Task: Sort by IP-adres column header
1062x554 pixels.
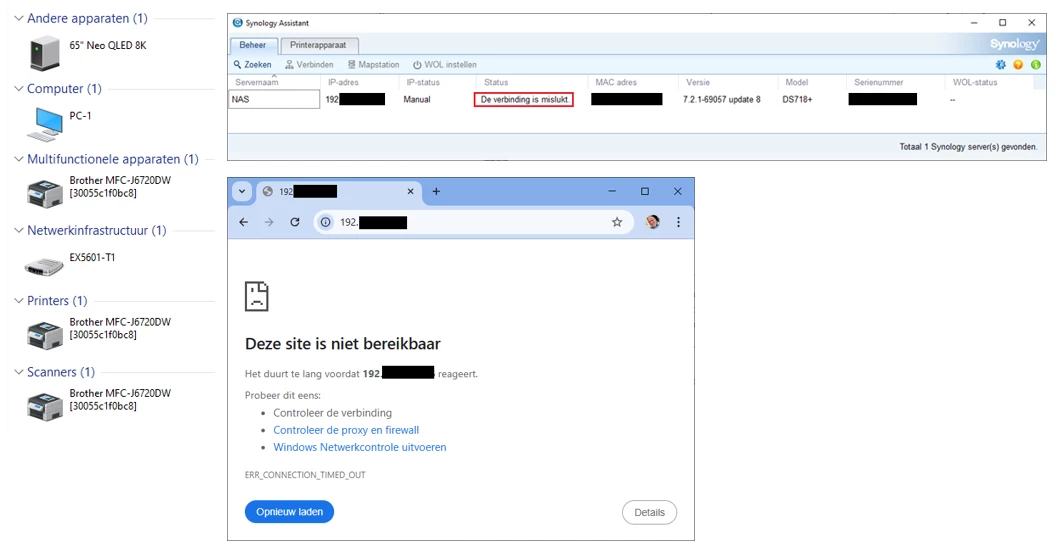Action: pyautogui.click(x=360, y=83)
